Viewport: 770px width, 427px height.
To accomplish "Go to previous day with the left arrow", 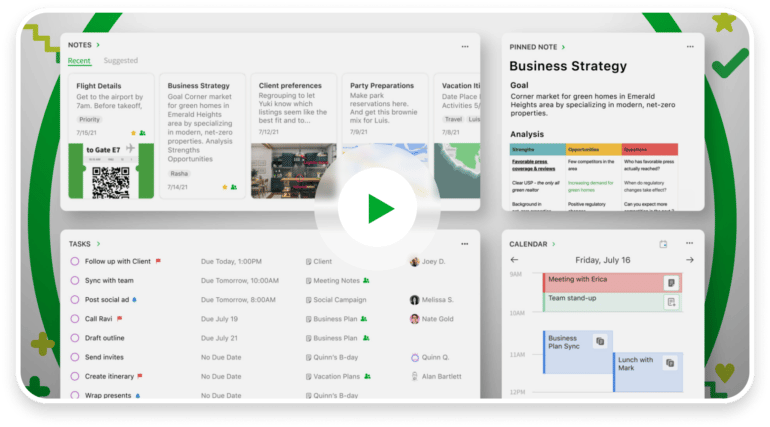I will coord(515,260).
